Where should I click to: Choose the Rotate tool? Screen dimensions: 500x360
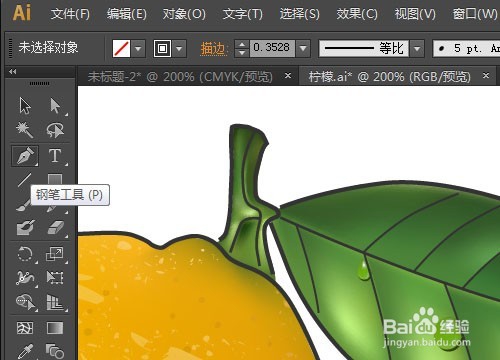[x=25, y=254]
